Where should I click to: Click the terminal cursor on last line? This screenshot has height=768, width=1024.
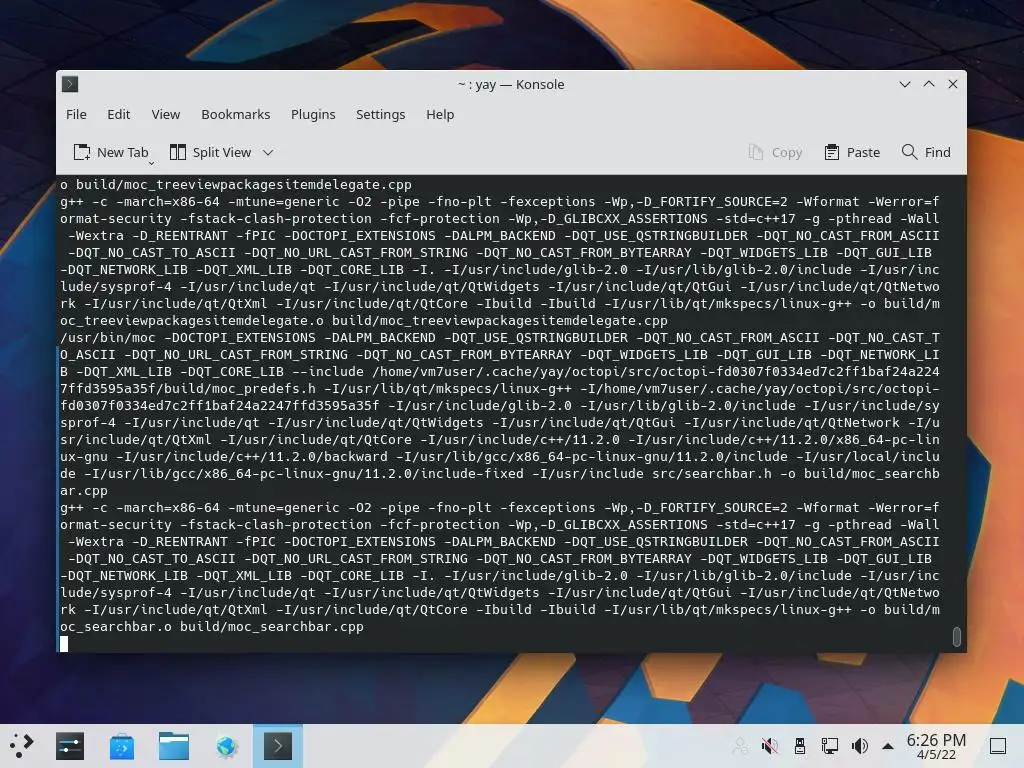[x=64, y=644]
